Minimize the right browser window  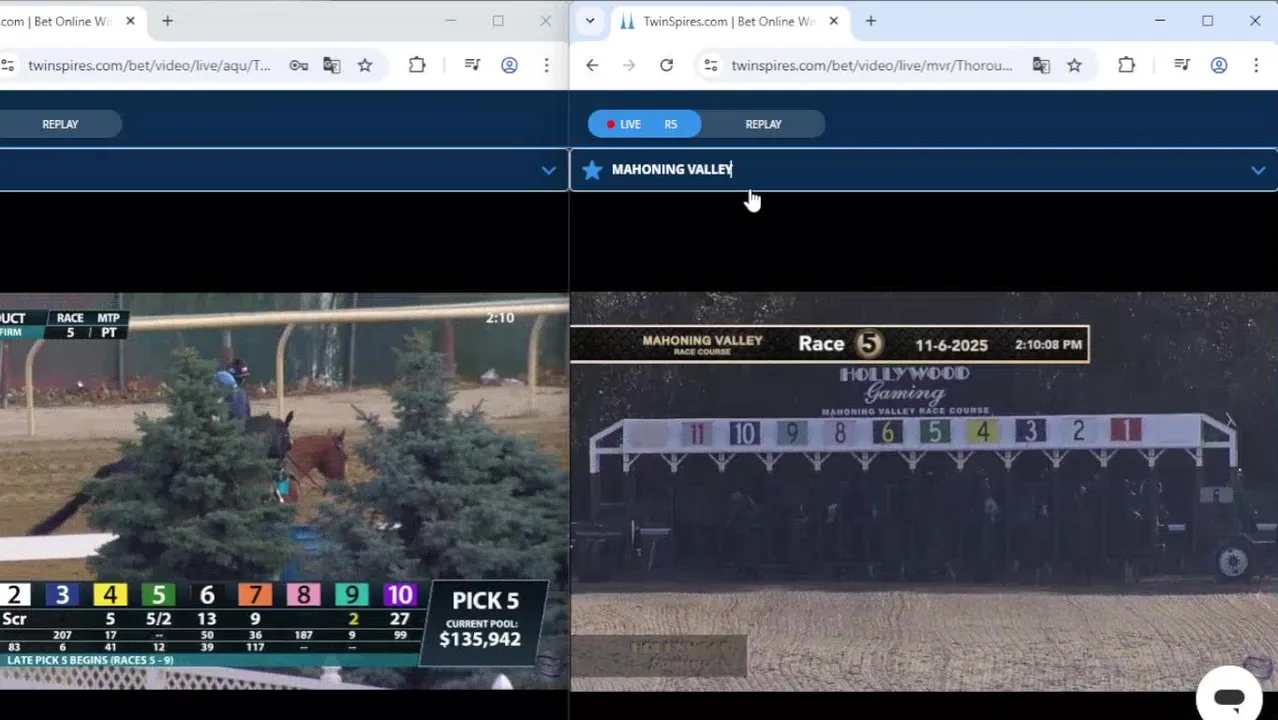pyautogui.click(x=1160, y=21)
